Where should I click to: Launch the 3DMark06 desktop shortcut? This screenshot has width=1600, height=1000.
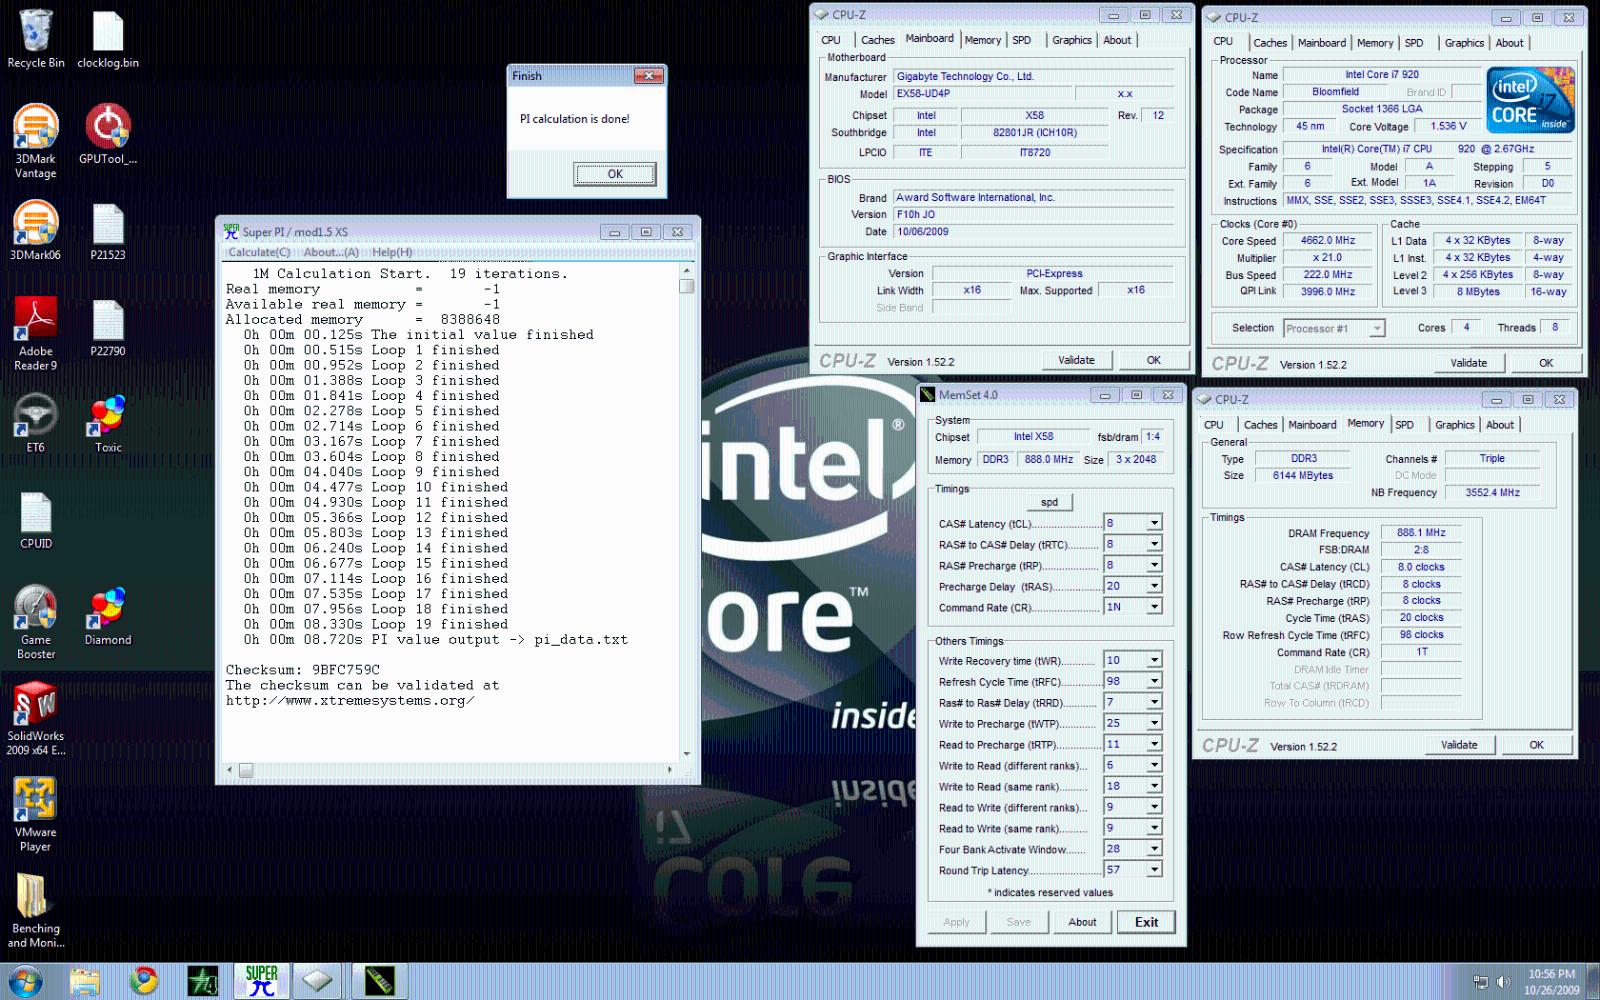(x=36, y=232)
